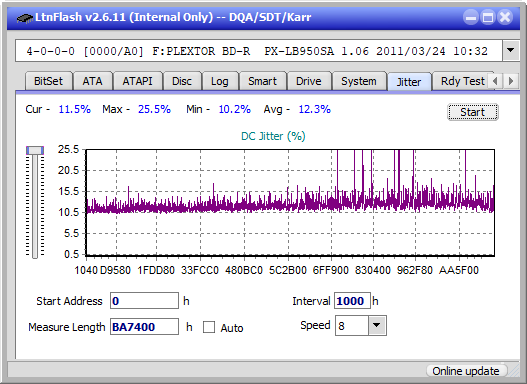Click the Start Address input field
Image resolution: width=527 pixels, height=384 pixels.
point(145,301)
